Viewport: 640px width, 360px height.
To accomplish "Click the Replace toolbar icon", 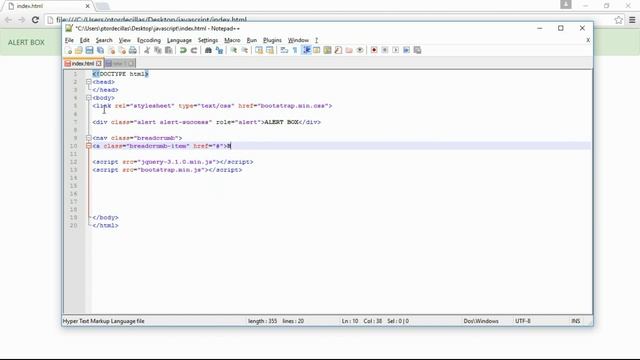I will pos(219,50).
